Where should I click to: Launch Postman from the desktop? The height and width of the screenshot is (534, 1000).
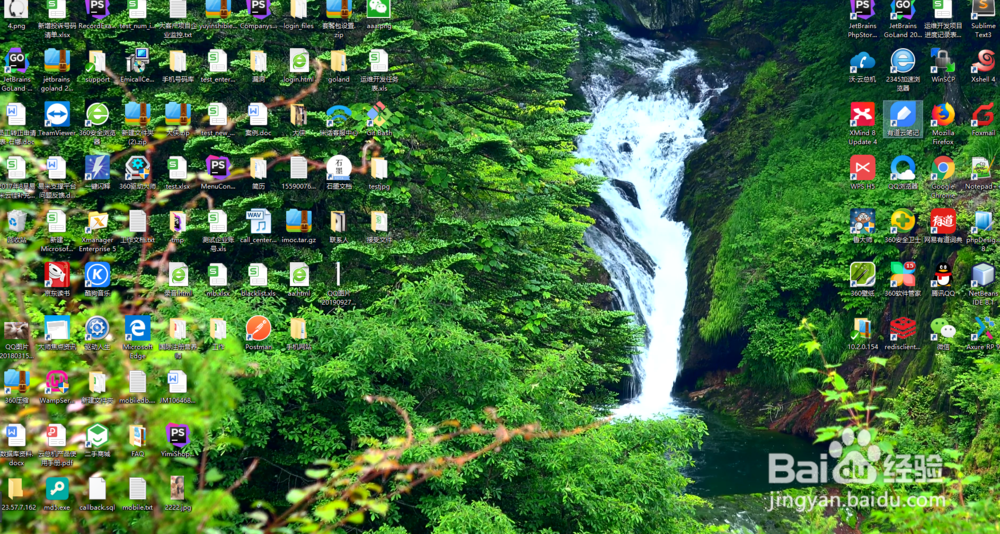(x=258, y=328)
